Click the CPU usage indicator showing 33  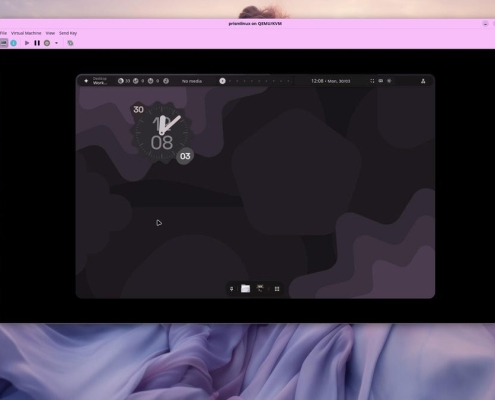pos(124,81)
